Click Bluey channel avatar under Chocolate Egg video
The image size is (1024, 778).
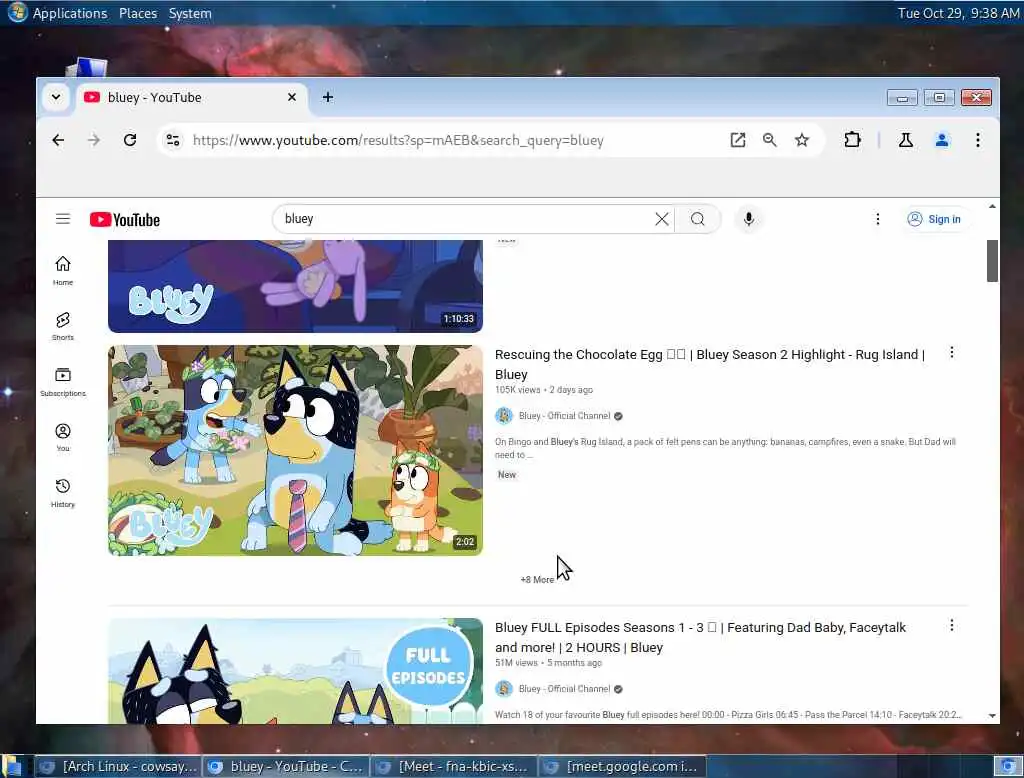point(504,415)
